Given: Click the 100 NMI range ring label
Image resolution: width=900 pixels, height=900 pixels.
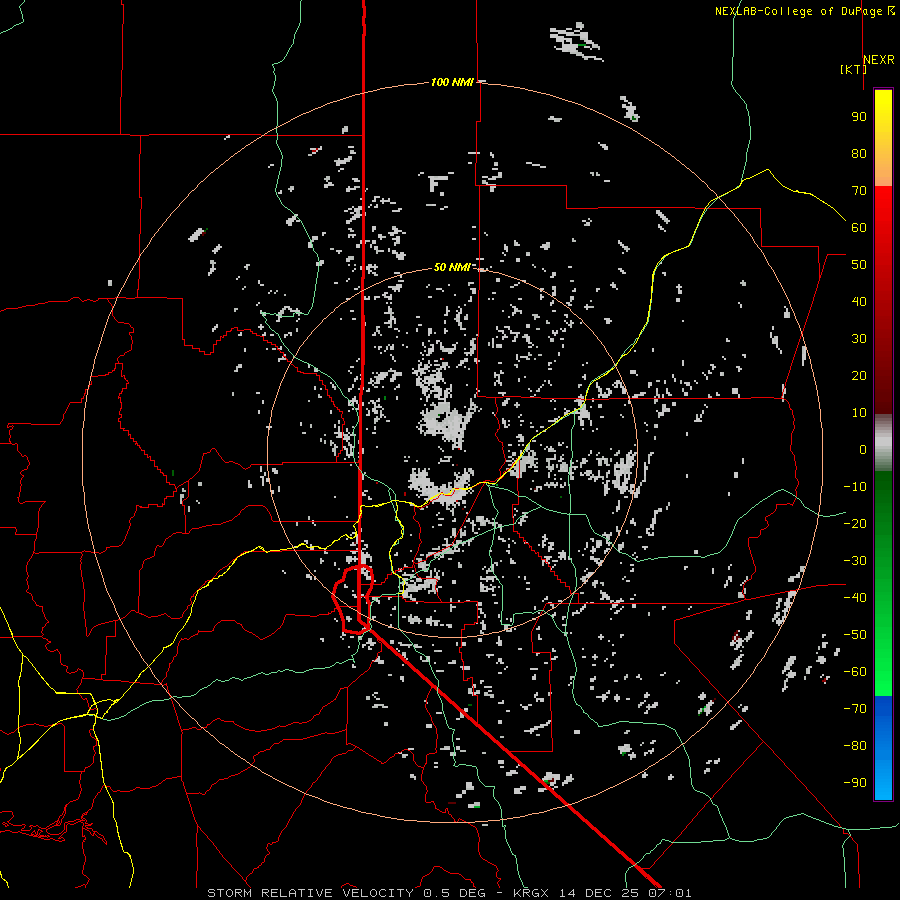Looking at the screenshot, I should tap(452, 83).
